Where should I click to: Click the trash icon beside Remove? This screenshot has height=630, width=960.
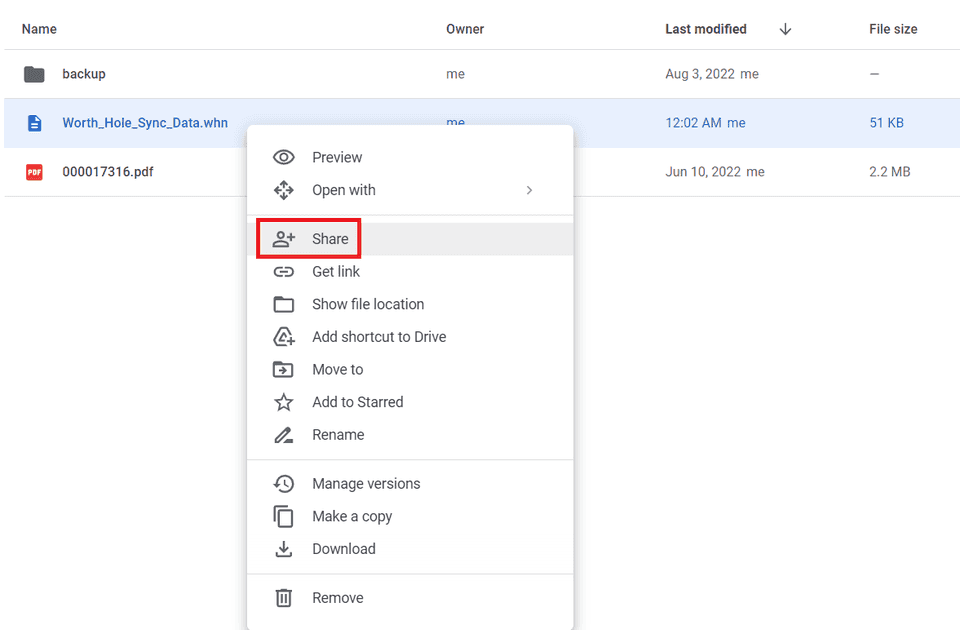[284, 598]
